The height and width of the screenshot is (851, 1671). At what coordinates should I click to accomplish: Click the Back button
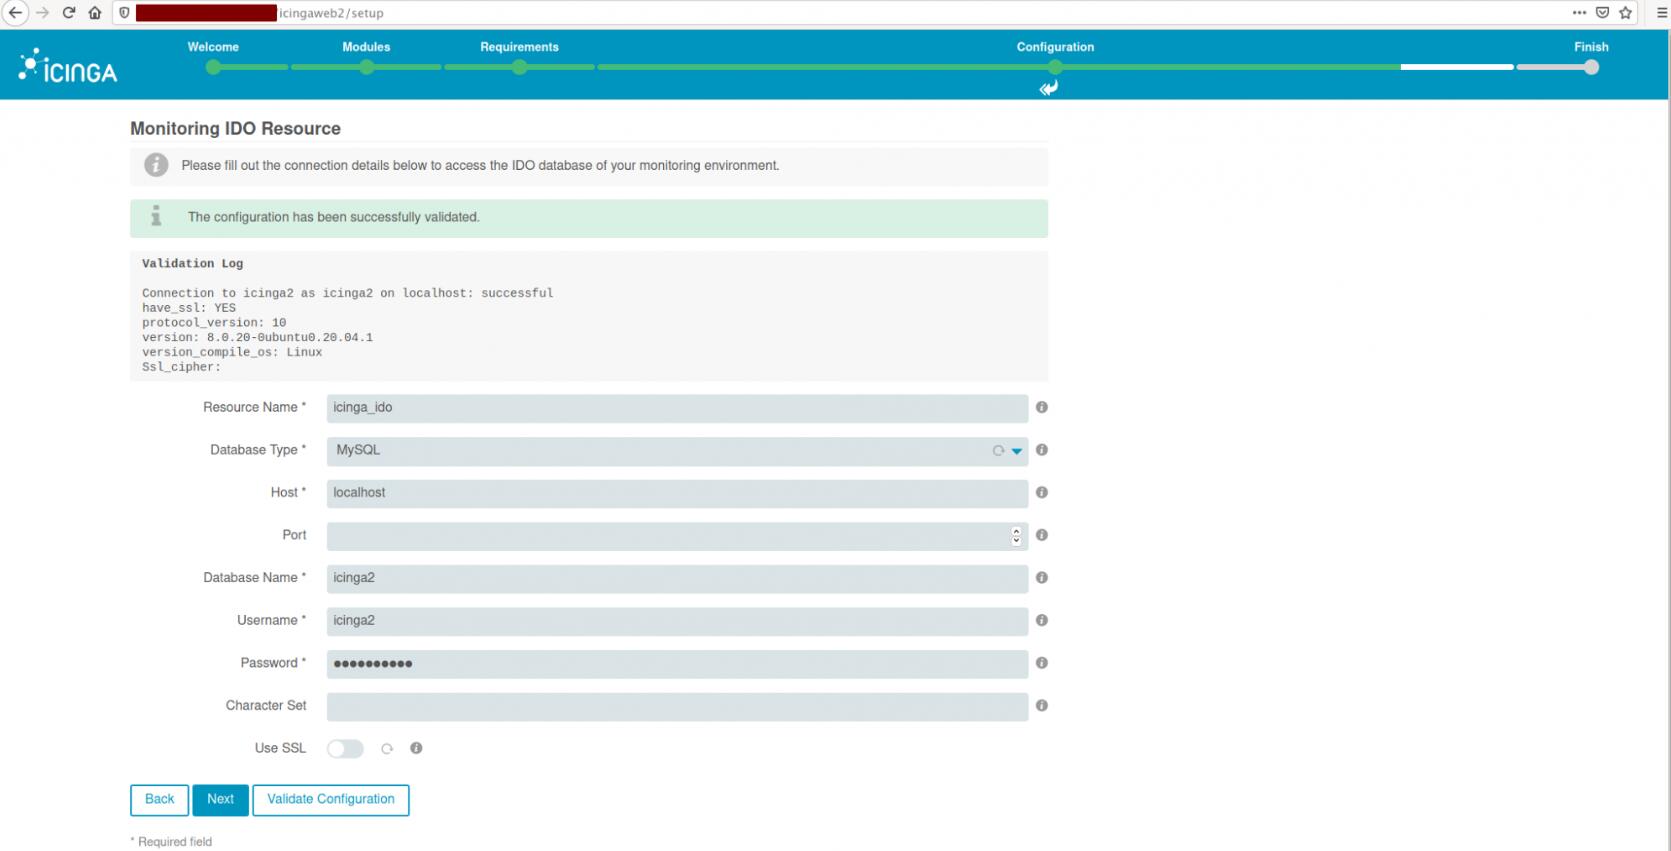[x=159, y=800]
